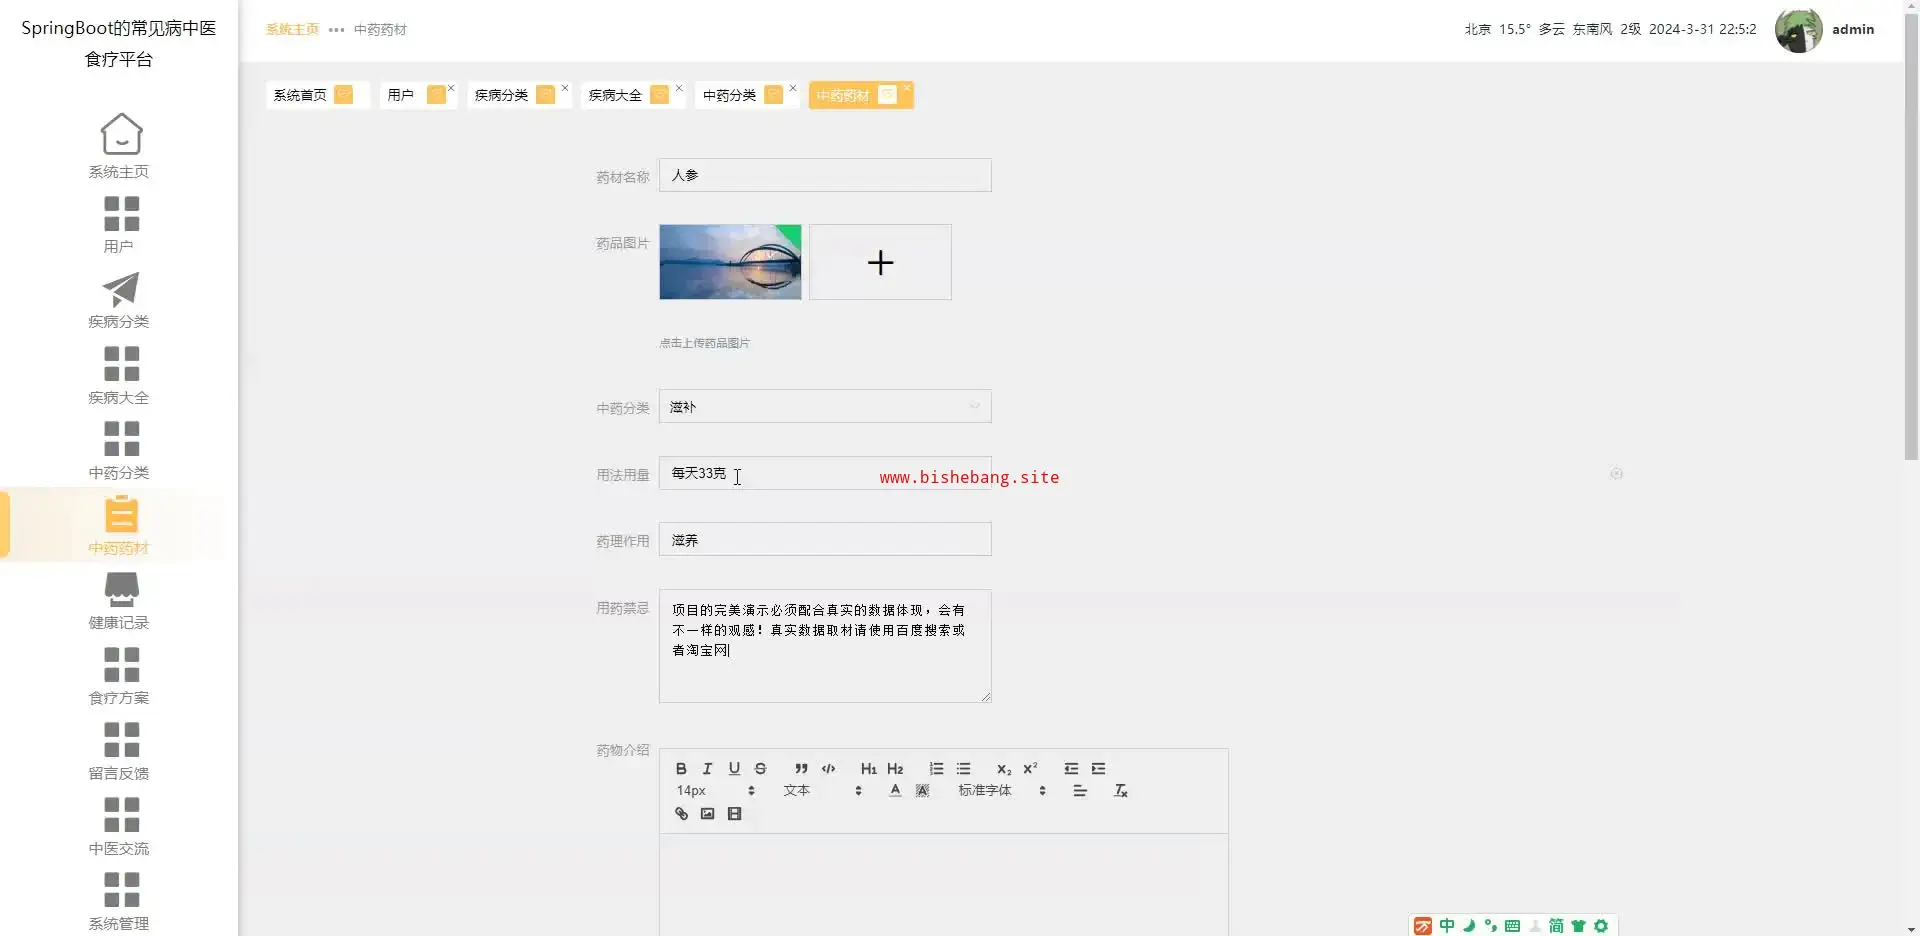The width and height of the screenshot is (1920, 936).
Task: Click the 药物介绍 rich text area
Action: pos(943,885)
